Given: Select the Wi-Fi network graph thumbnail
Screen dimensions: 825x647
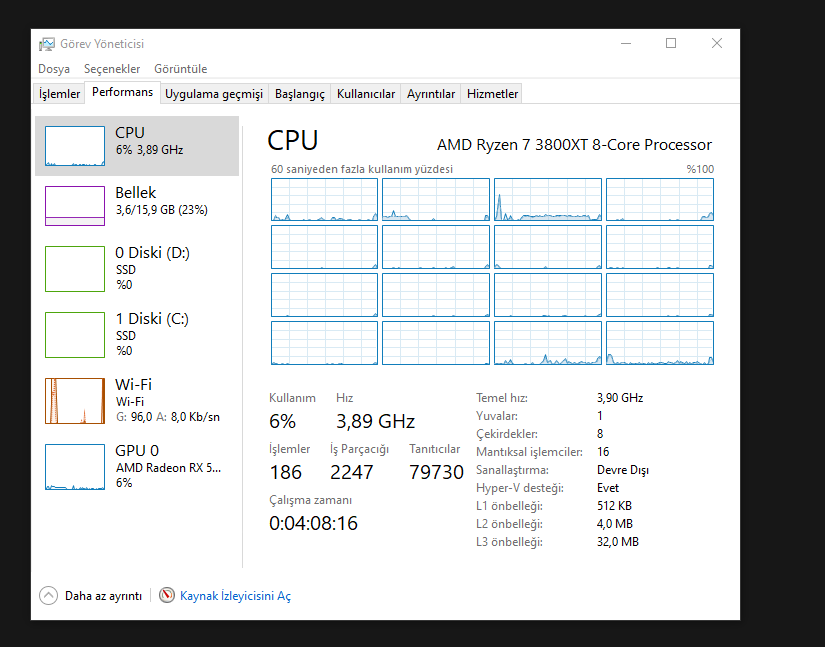Looking at the screenshot, I should [x=75, y=400].
